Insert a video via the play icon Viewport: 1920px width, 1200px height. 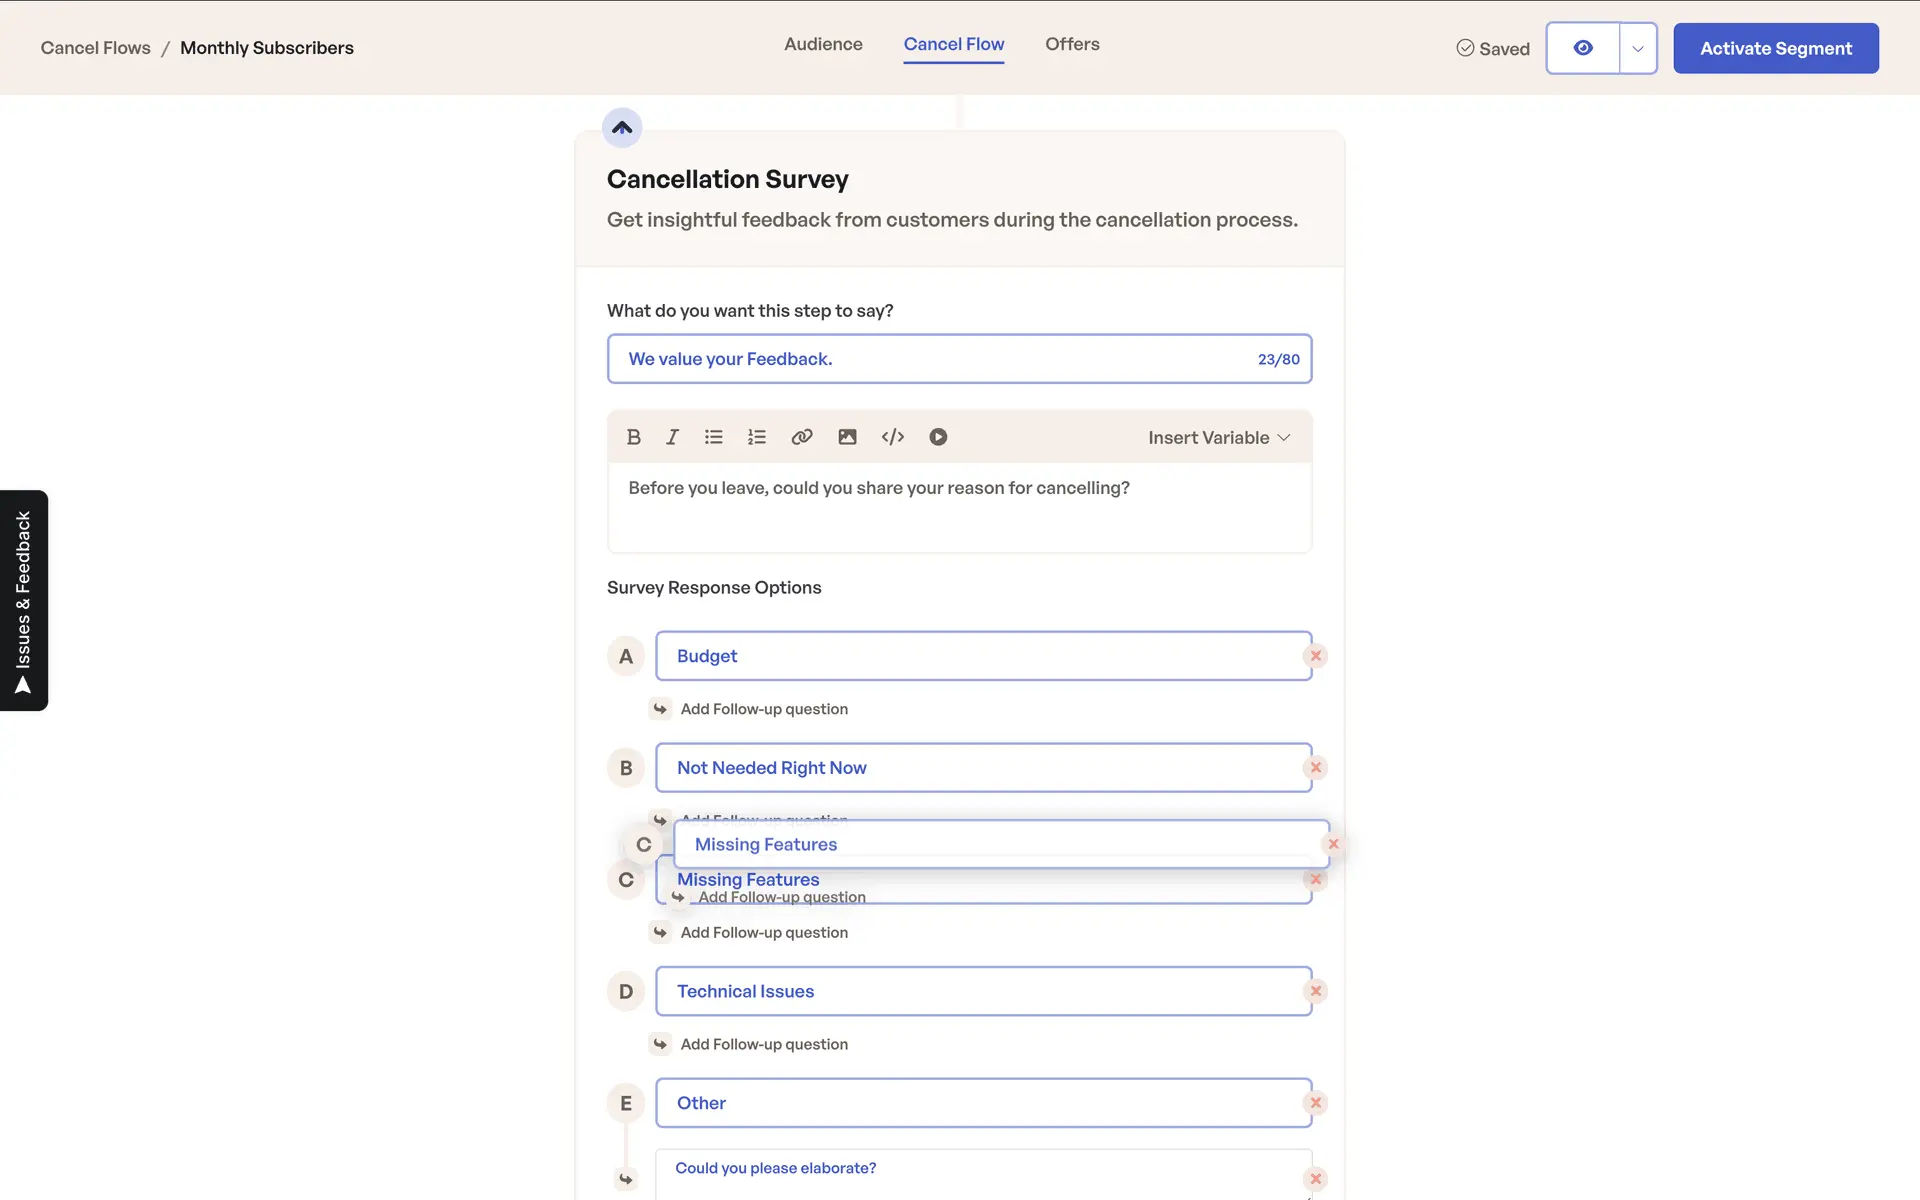(937, 437)
